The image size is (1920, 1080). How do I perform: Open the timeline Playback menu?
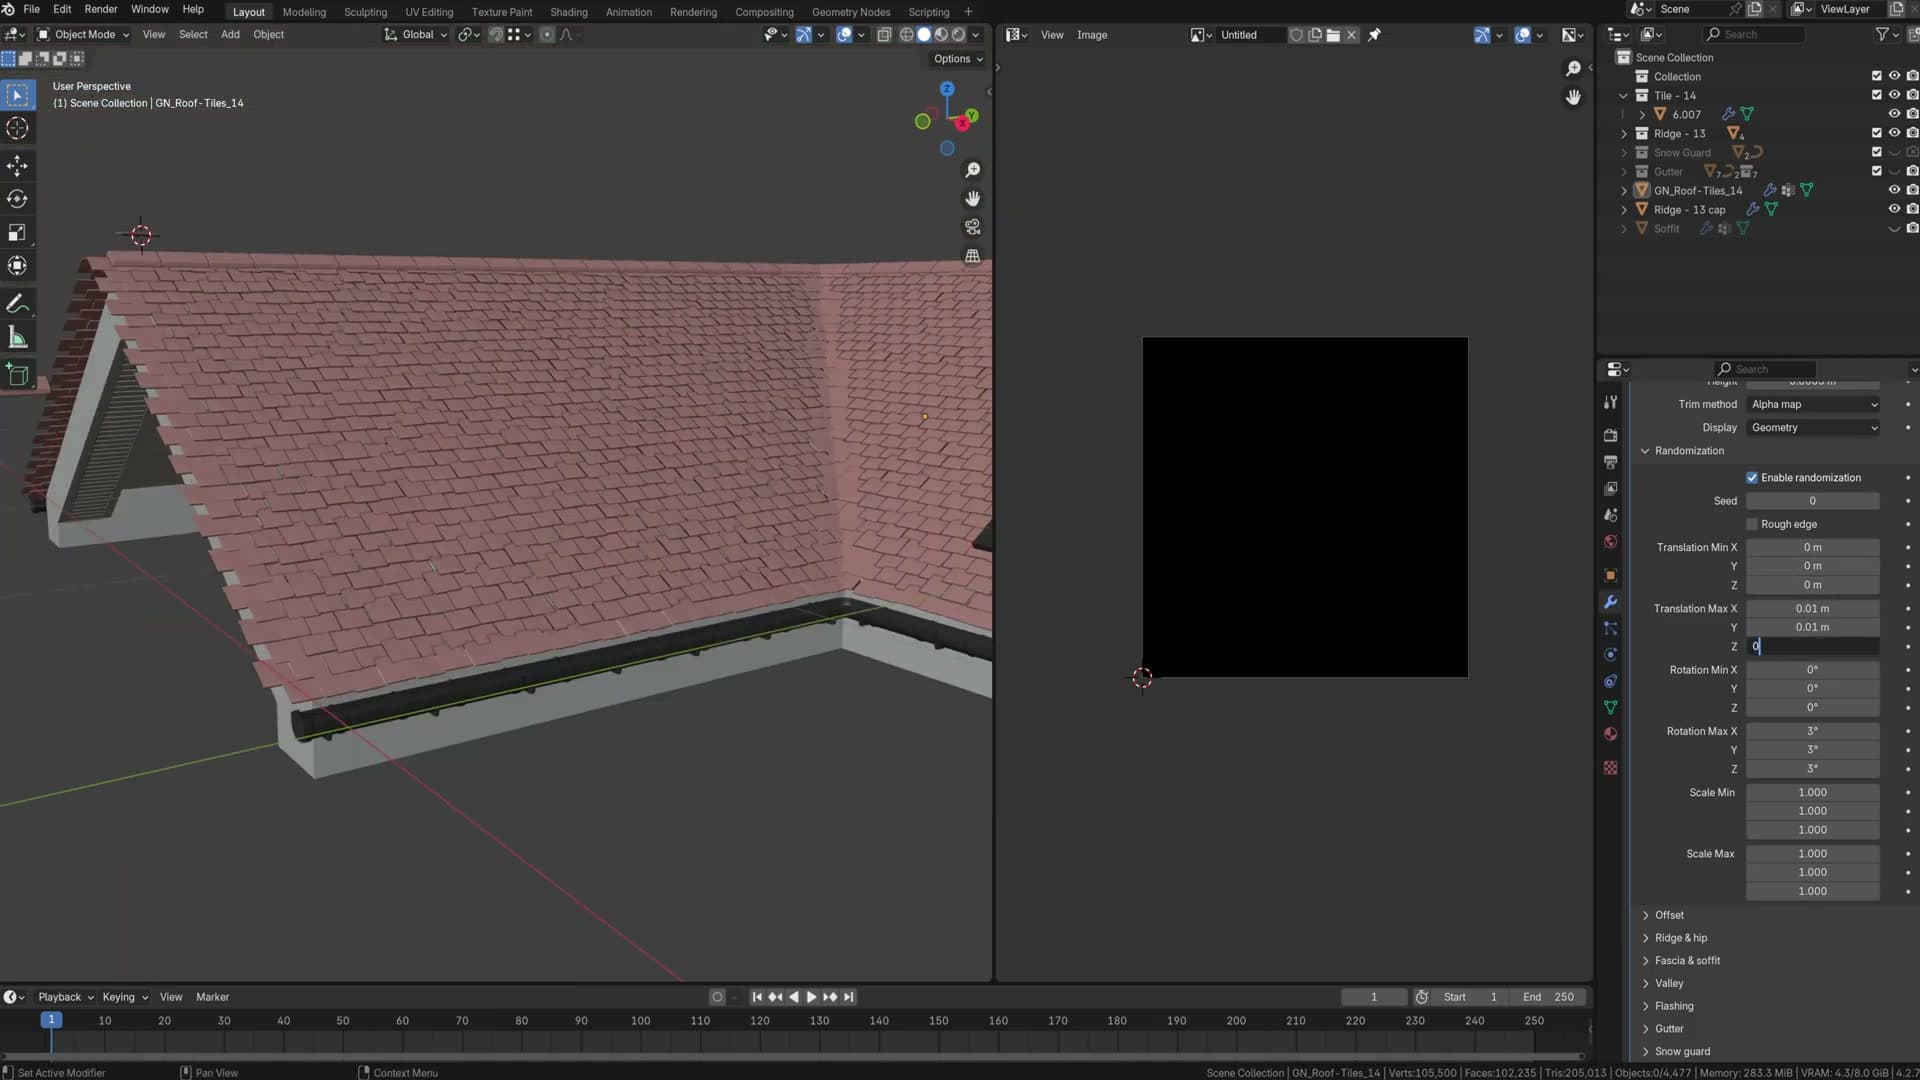point(66,997)
